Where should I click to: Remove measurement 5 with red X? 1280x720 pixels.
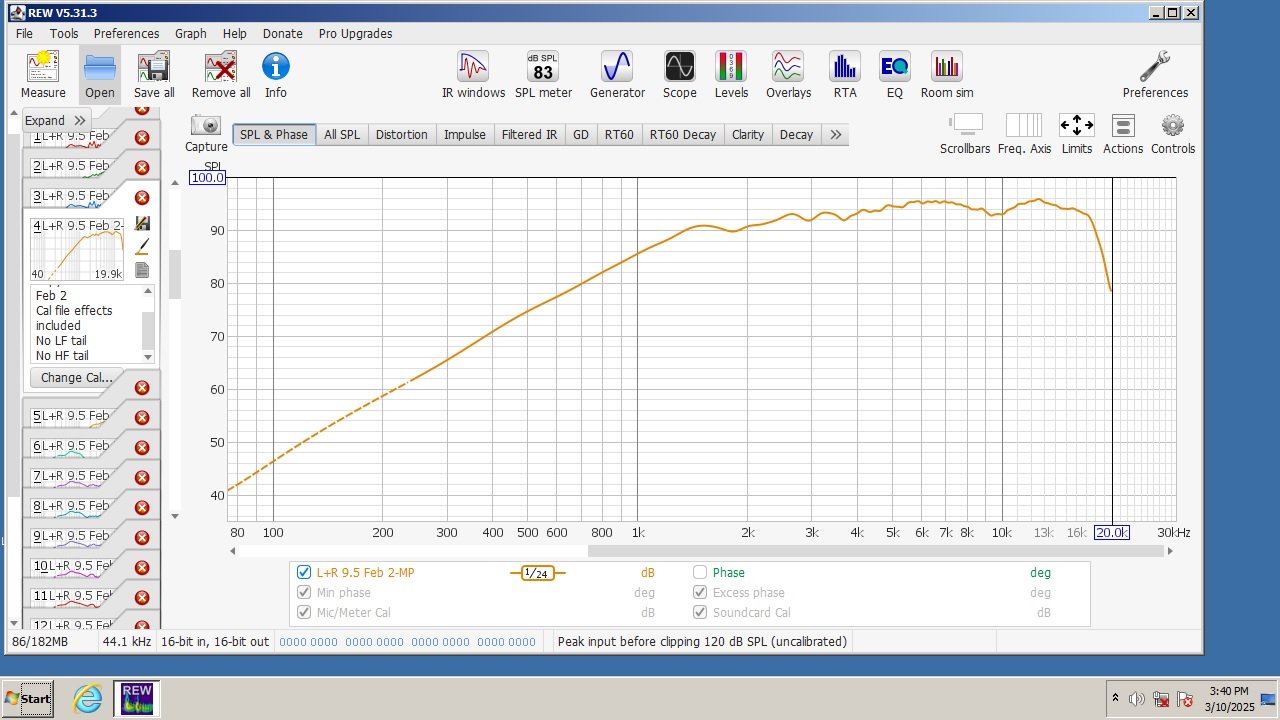click(142, 417)
